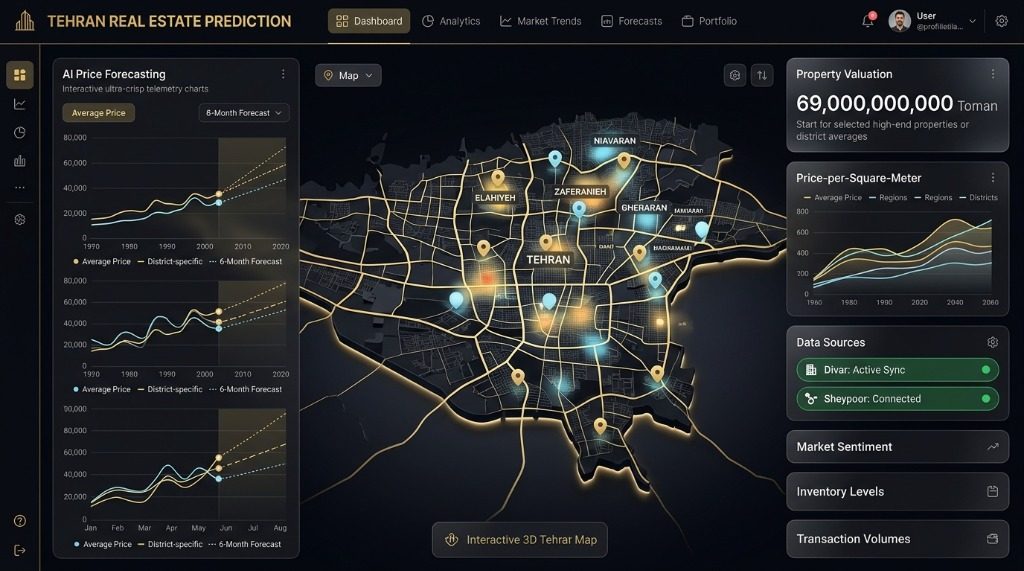Click the TEHRAN map label
Viewport: 1024px width, 571px height.
pyautogui.click(x=548, y=259)
